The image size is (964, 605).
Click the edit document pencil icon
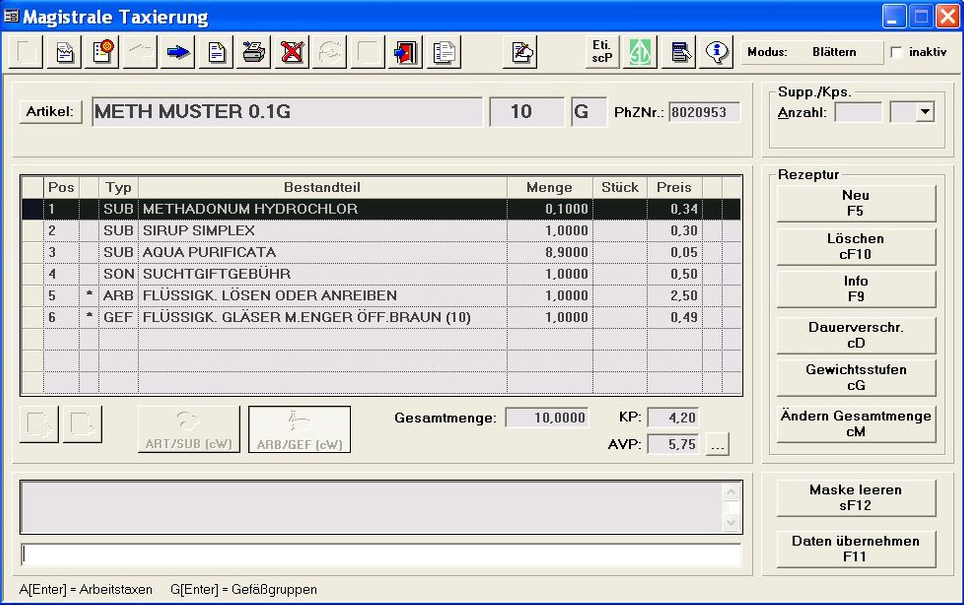tap(521, 52)
